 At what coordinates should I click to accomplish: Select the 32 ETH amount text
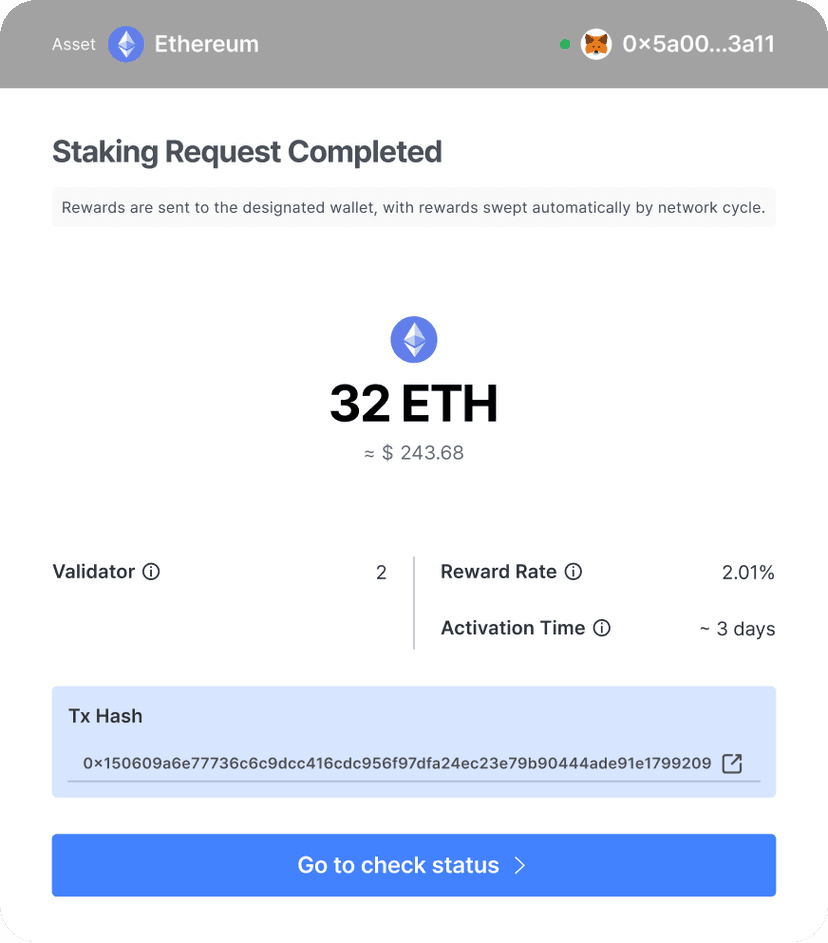coord(413,403)
